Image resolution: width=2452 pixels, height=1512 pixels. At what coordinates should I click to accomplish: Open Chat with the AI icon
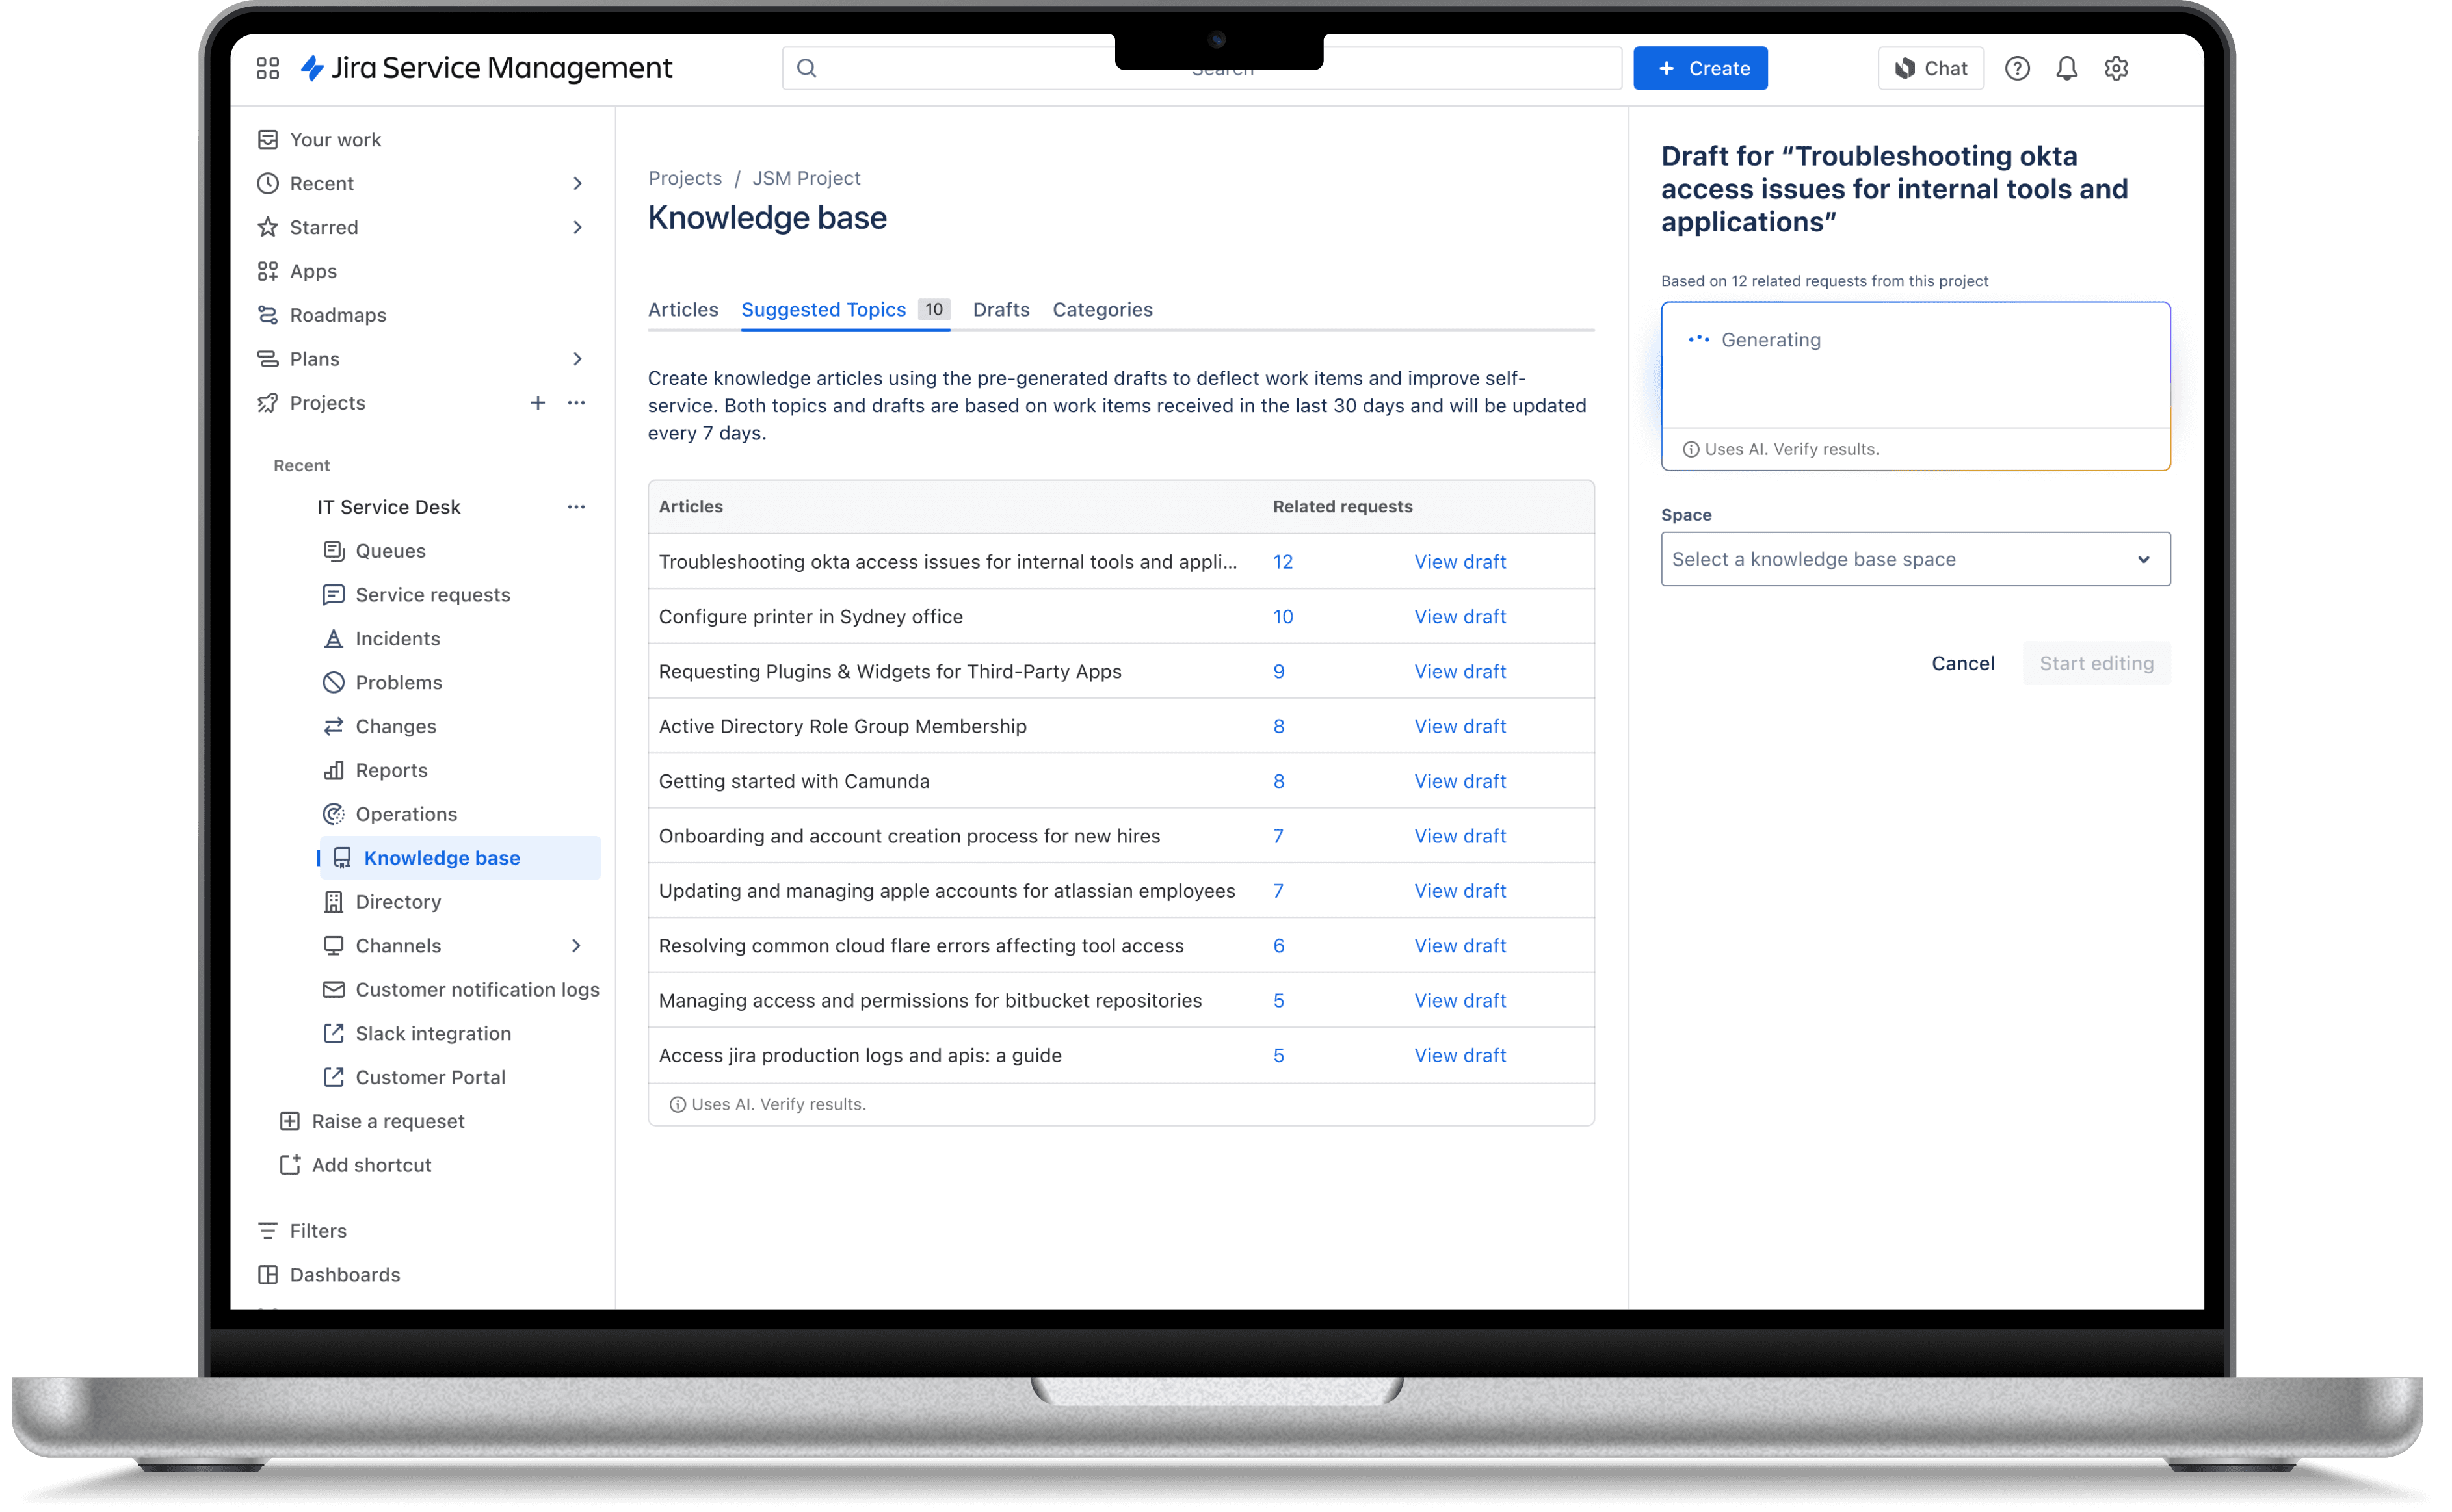1930,68
